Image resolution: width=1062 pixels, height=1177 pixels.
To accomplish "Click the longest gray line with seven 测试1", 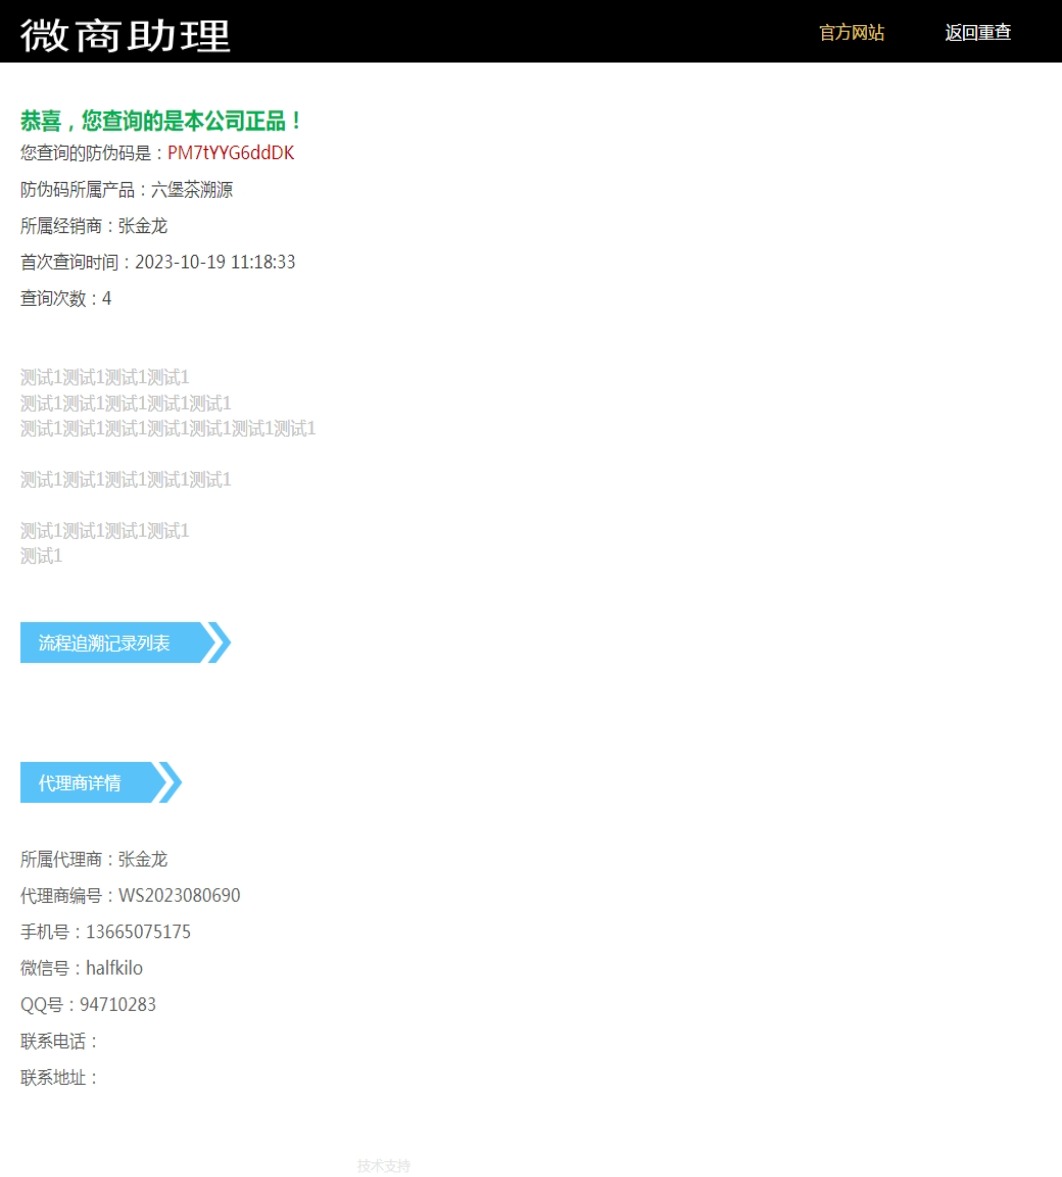I will click(167, 429).
